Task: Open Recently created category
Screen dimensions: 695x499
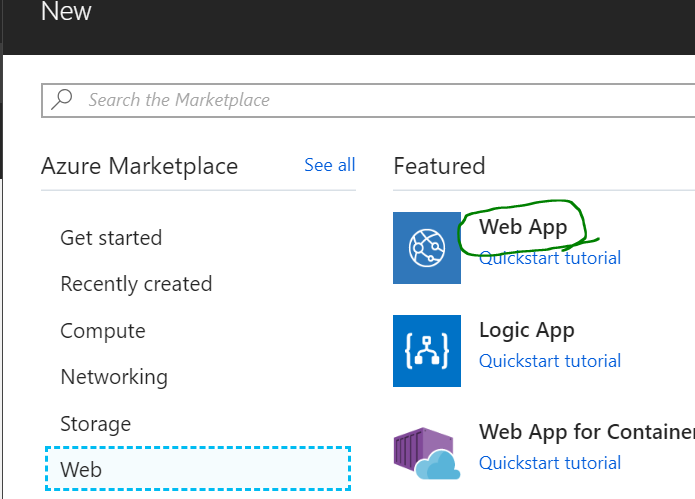Action: (136, 284)
